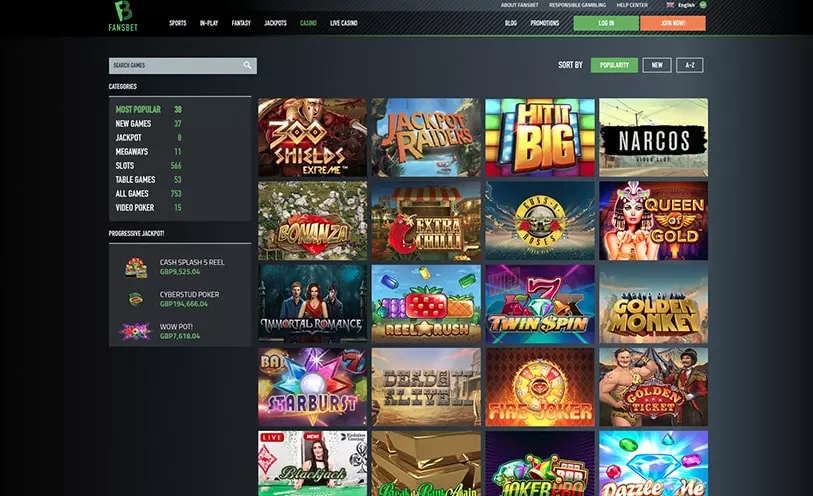The height and width of the screenshot is (496, 813).
Task: Open the UK flag language selector
Action: (685, 5)
